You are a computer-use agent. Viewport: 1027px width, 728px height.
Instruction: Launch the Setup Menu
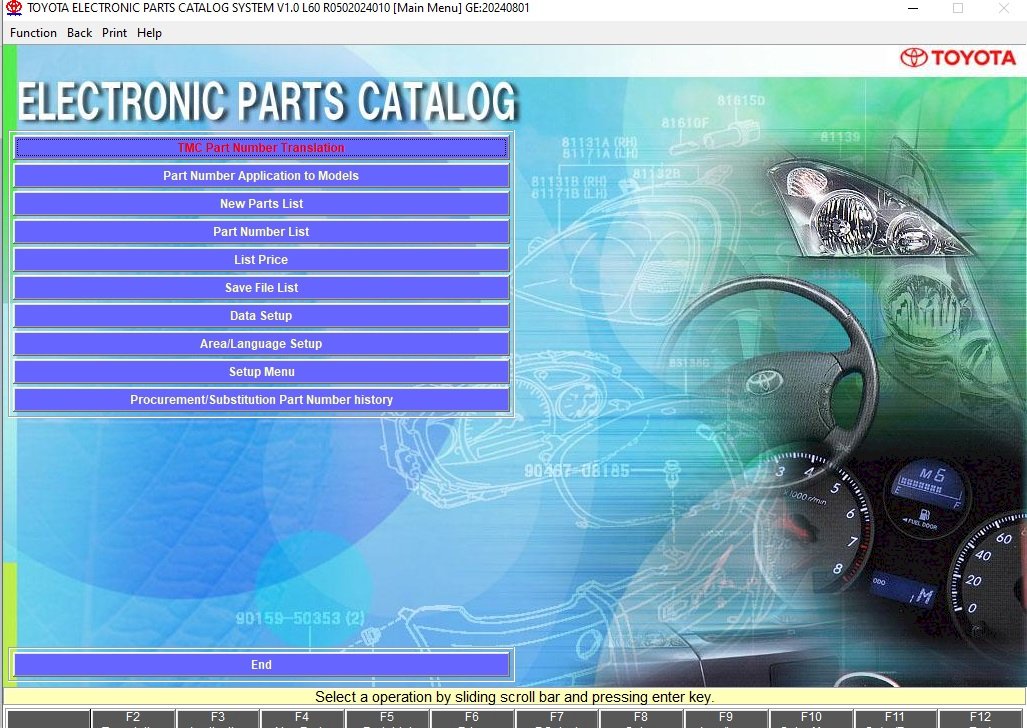261,372
